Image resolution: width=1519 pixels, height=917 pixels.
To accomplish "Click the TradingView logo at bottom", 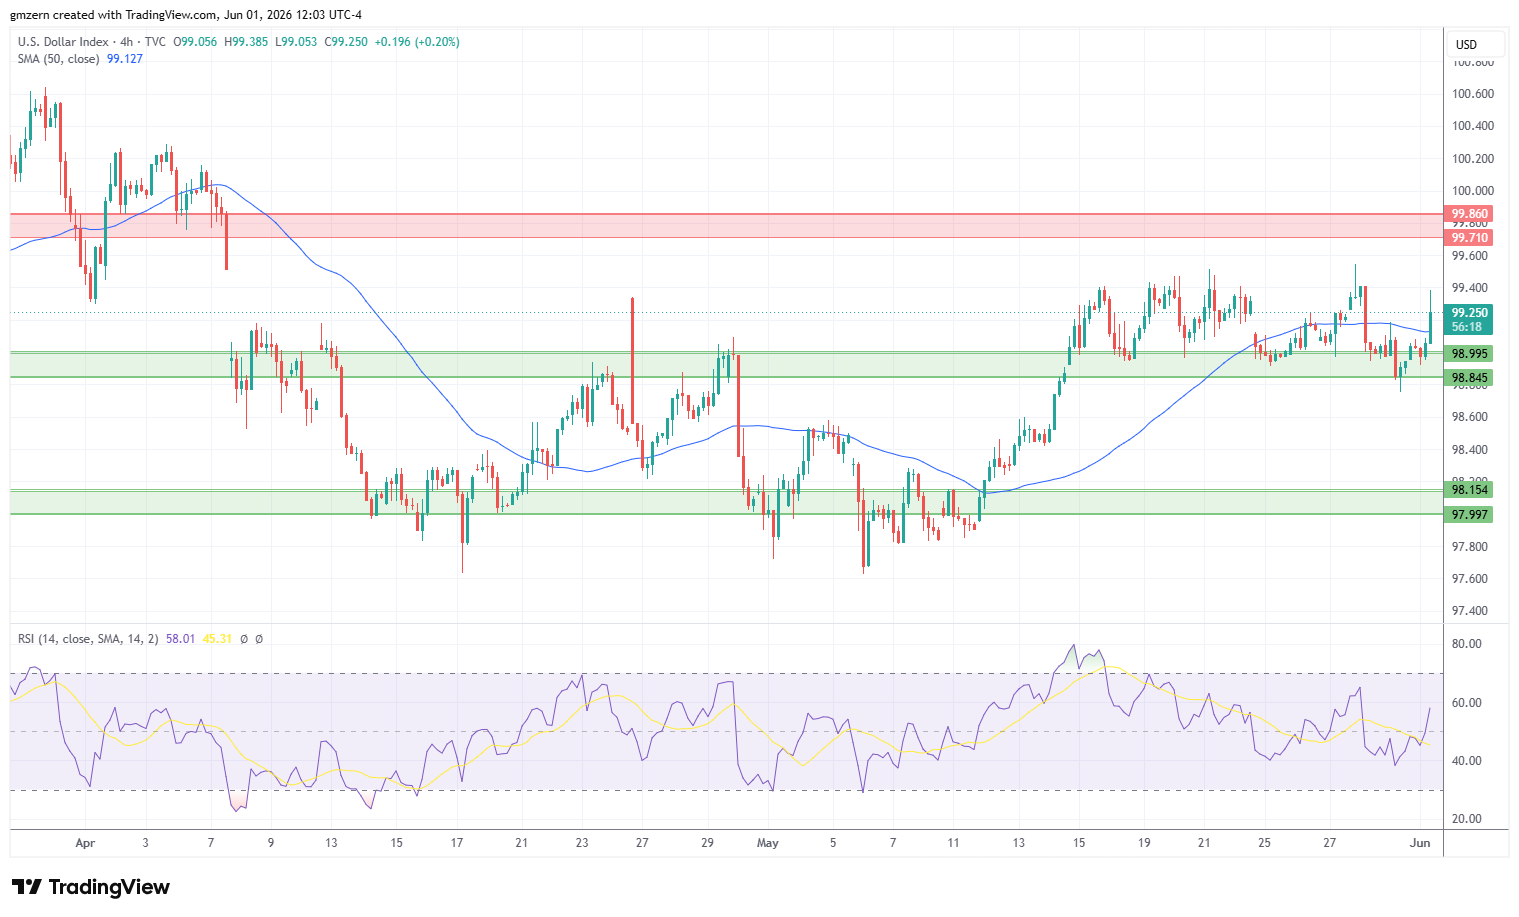I will tap(91, 887).
